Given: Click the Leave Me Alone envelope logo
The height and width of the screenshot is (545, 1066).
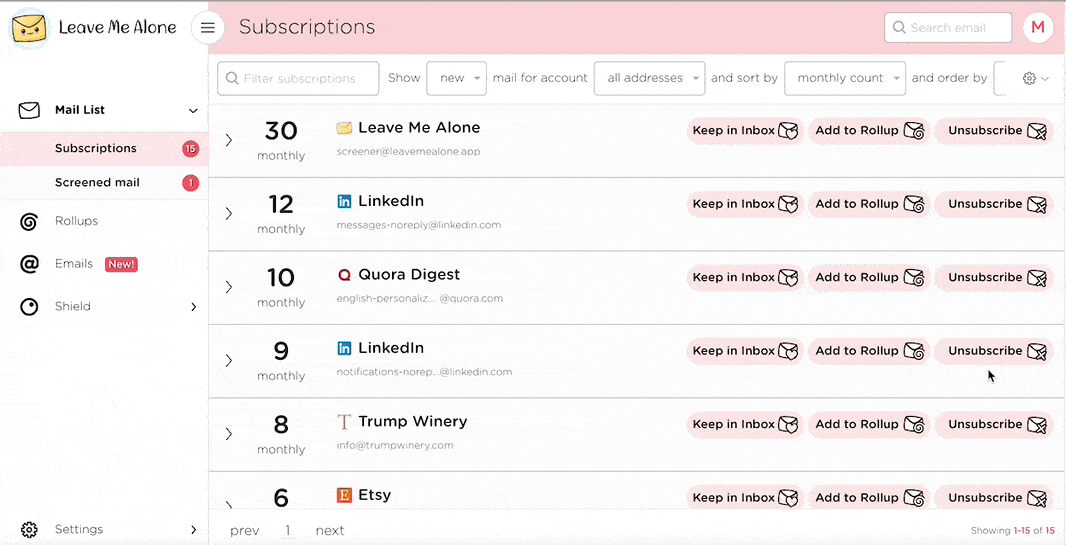Looking at the screenshot, I should pyautogui.click(x=30, y=28).
